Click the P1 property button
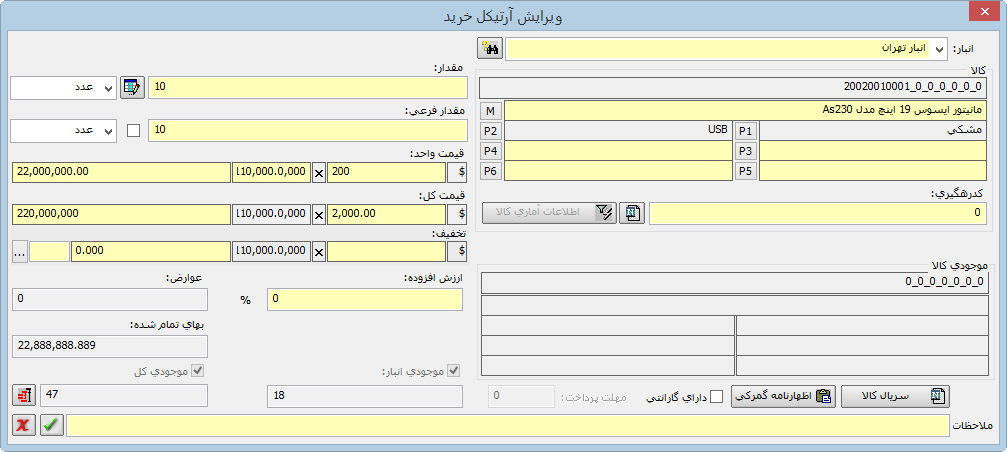 [x=746, y=131]
